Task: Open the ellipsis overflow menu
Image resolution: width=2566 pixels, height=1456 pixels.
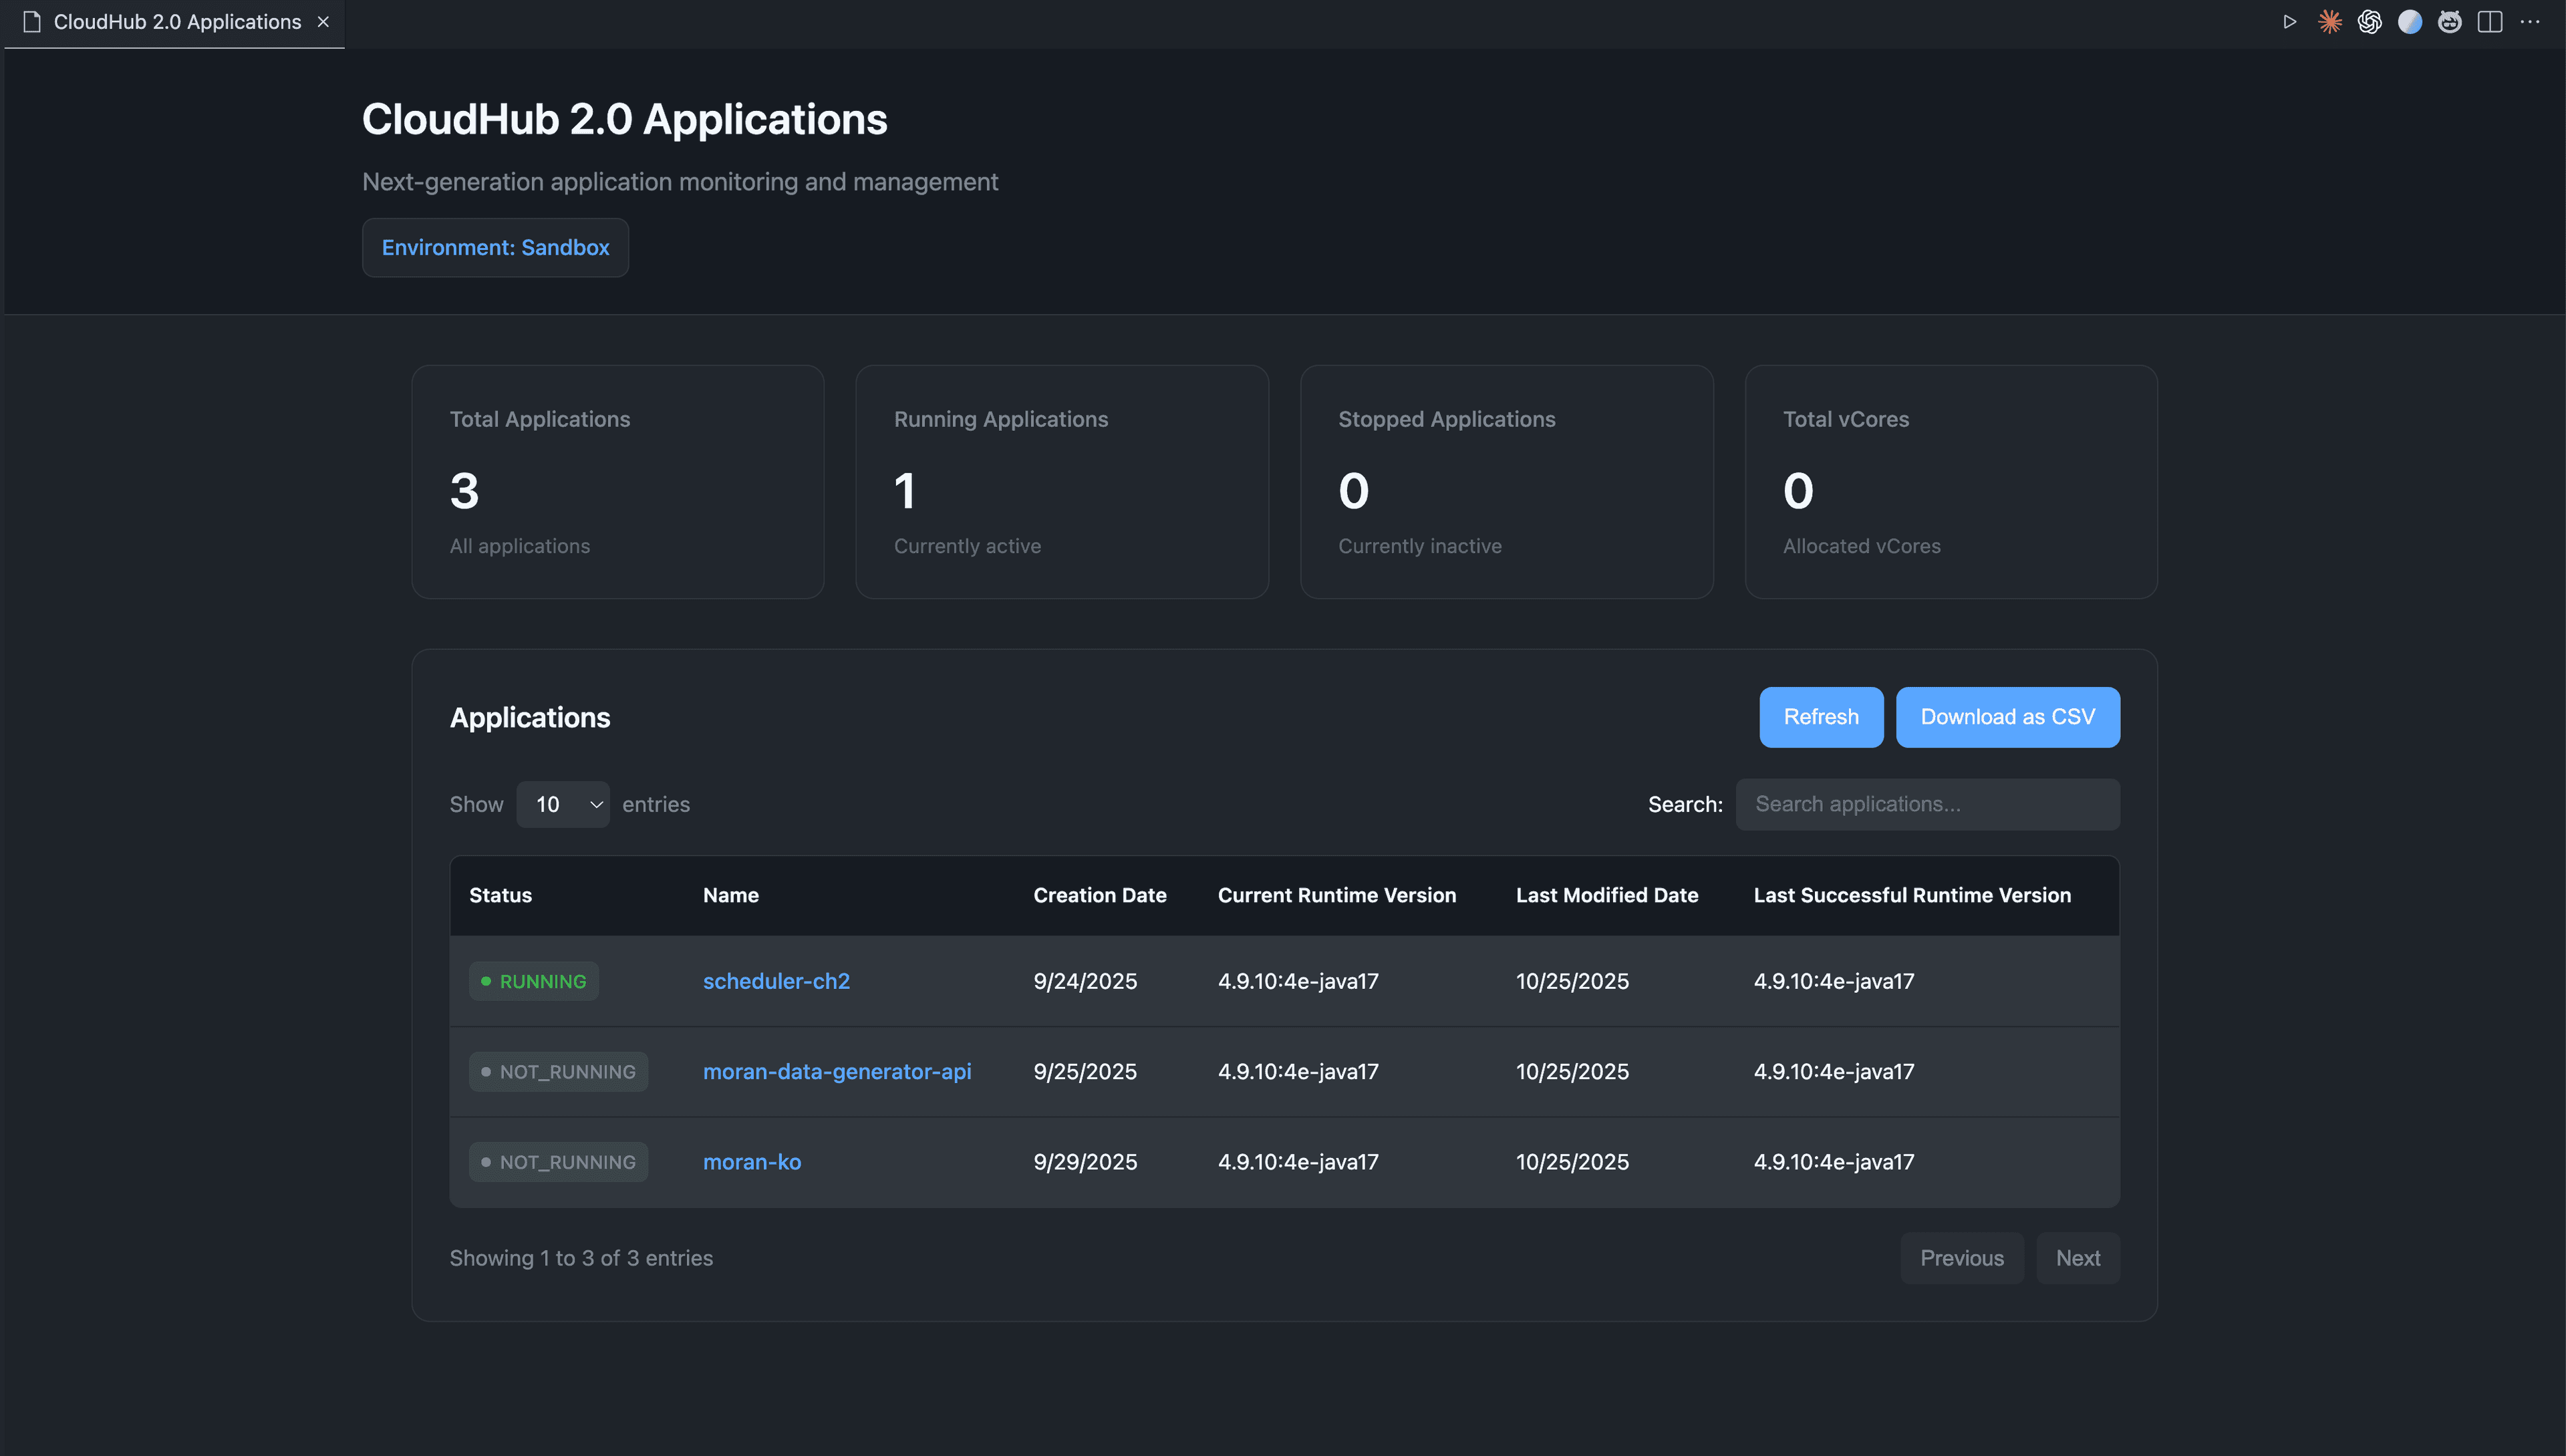Action: point(2531,21)
